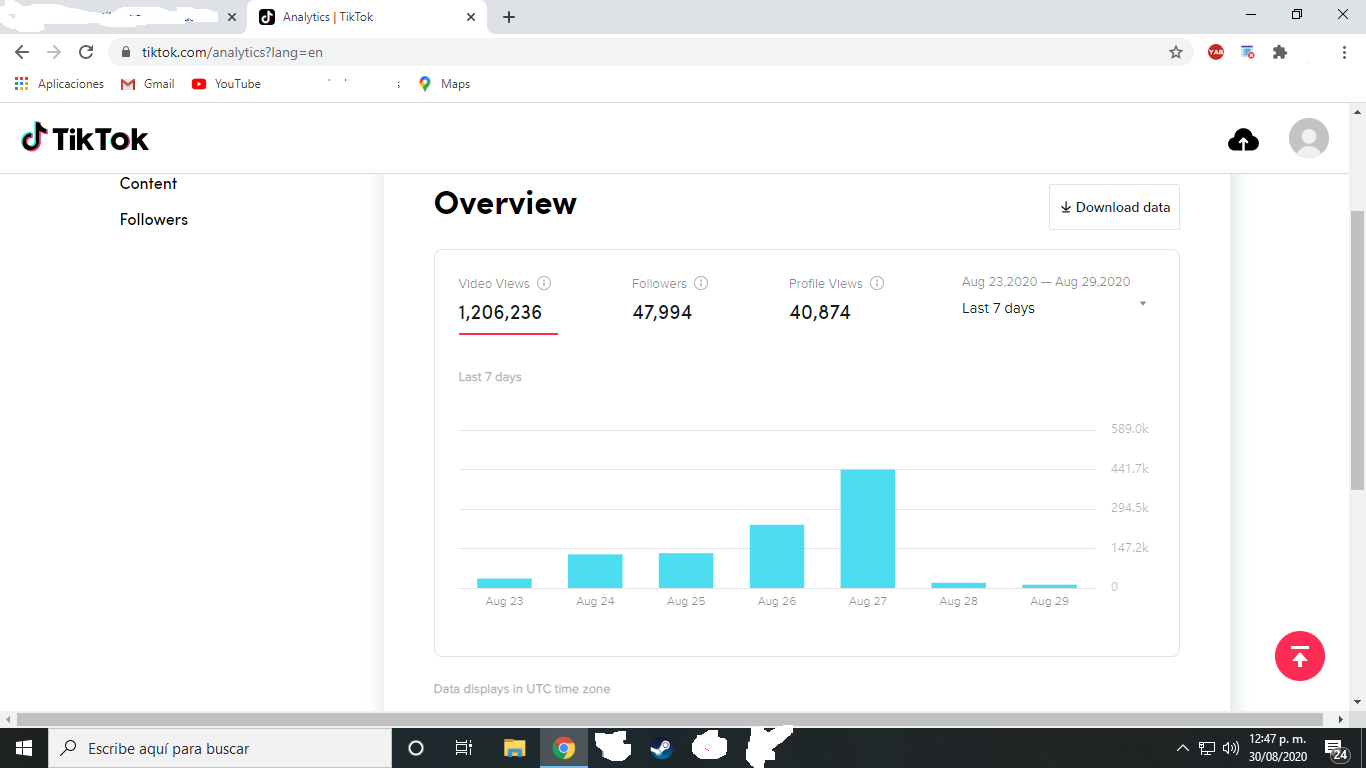The image size is (1366, 768).
Task: Open the Aplicaciones apps shortcut
Action: tap(59, 84)
